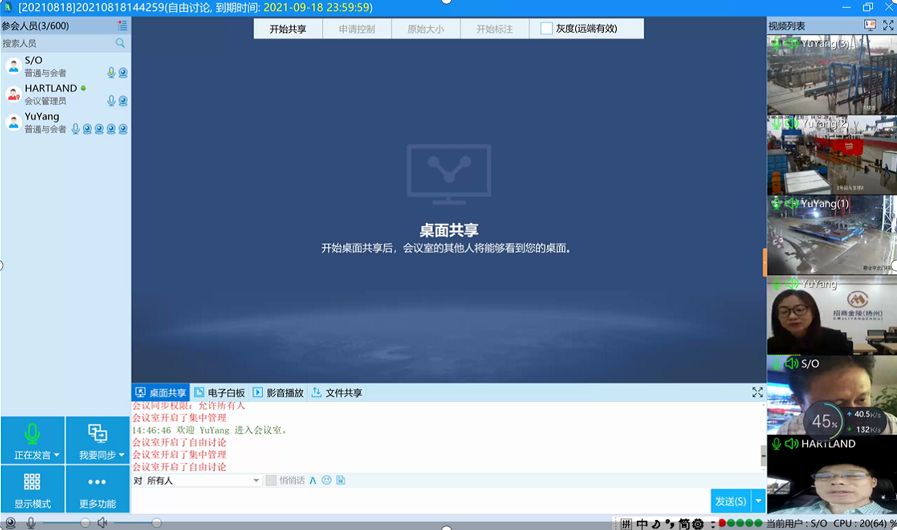This screenshot has height=530, width=897.
Task: Click the font style icon in chat
Action: [313, 481]
